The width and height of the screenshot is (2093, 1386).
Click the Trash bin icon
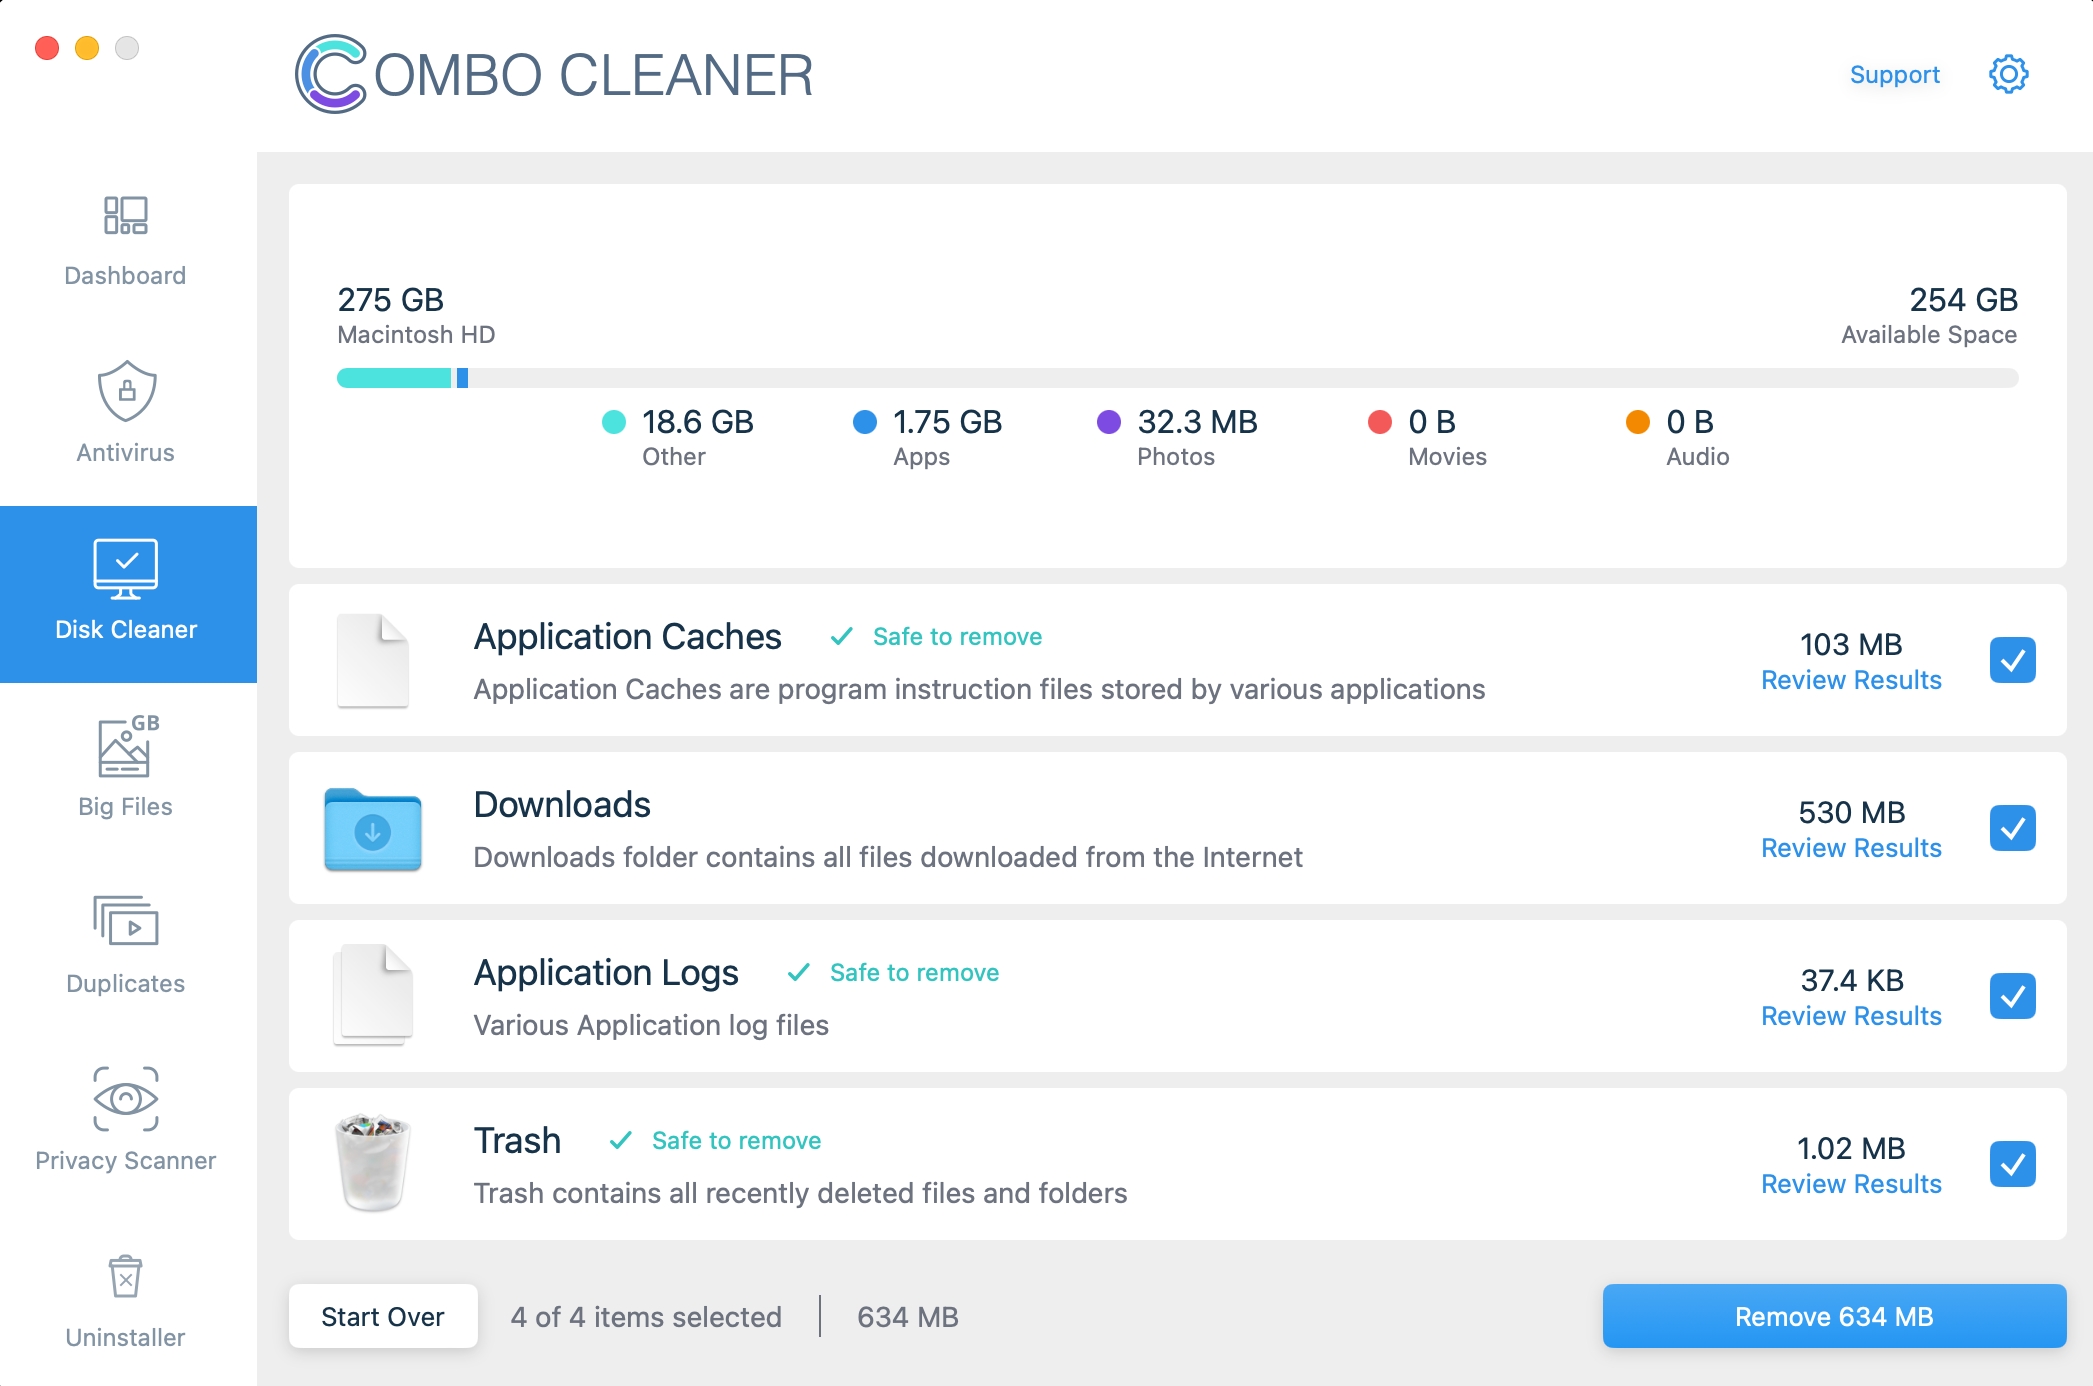[372, 1163]
